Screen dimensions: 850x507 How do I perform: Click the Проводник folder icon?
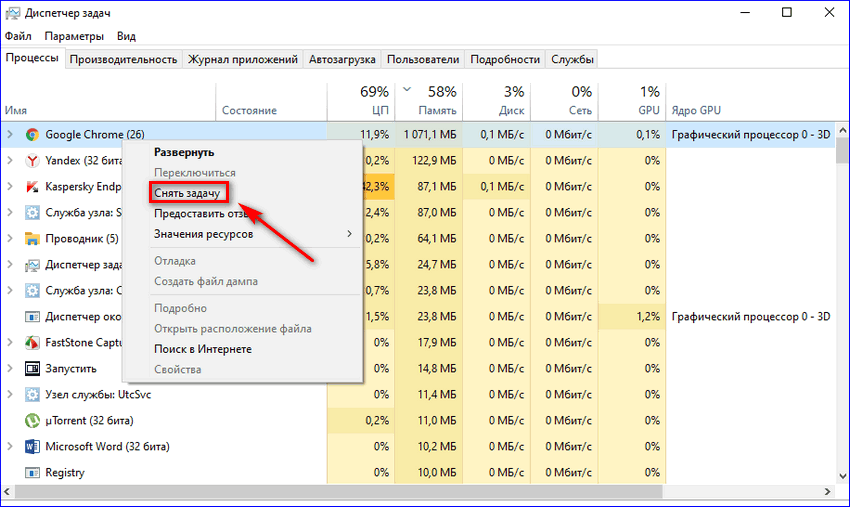[32, 238]
